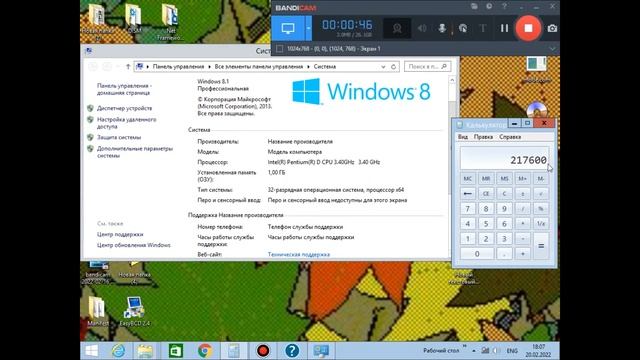Open the Правка menu in Calculator
The width and height of the screenshot is (640, 360).
click(483, 137)
